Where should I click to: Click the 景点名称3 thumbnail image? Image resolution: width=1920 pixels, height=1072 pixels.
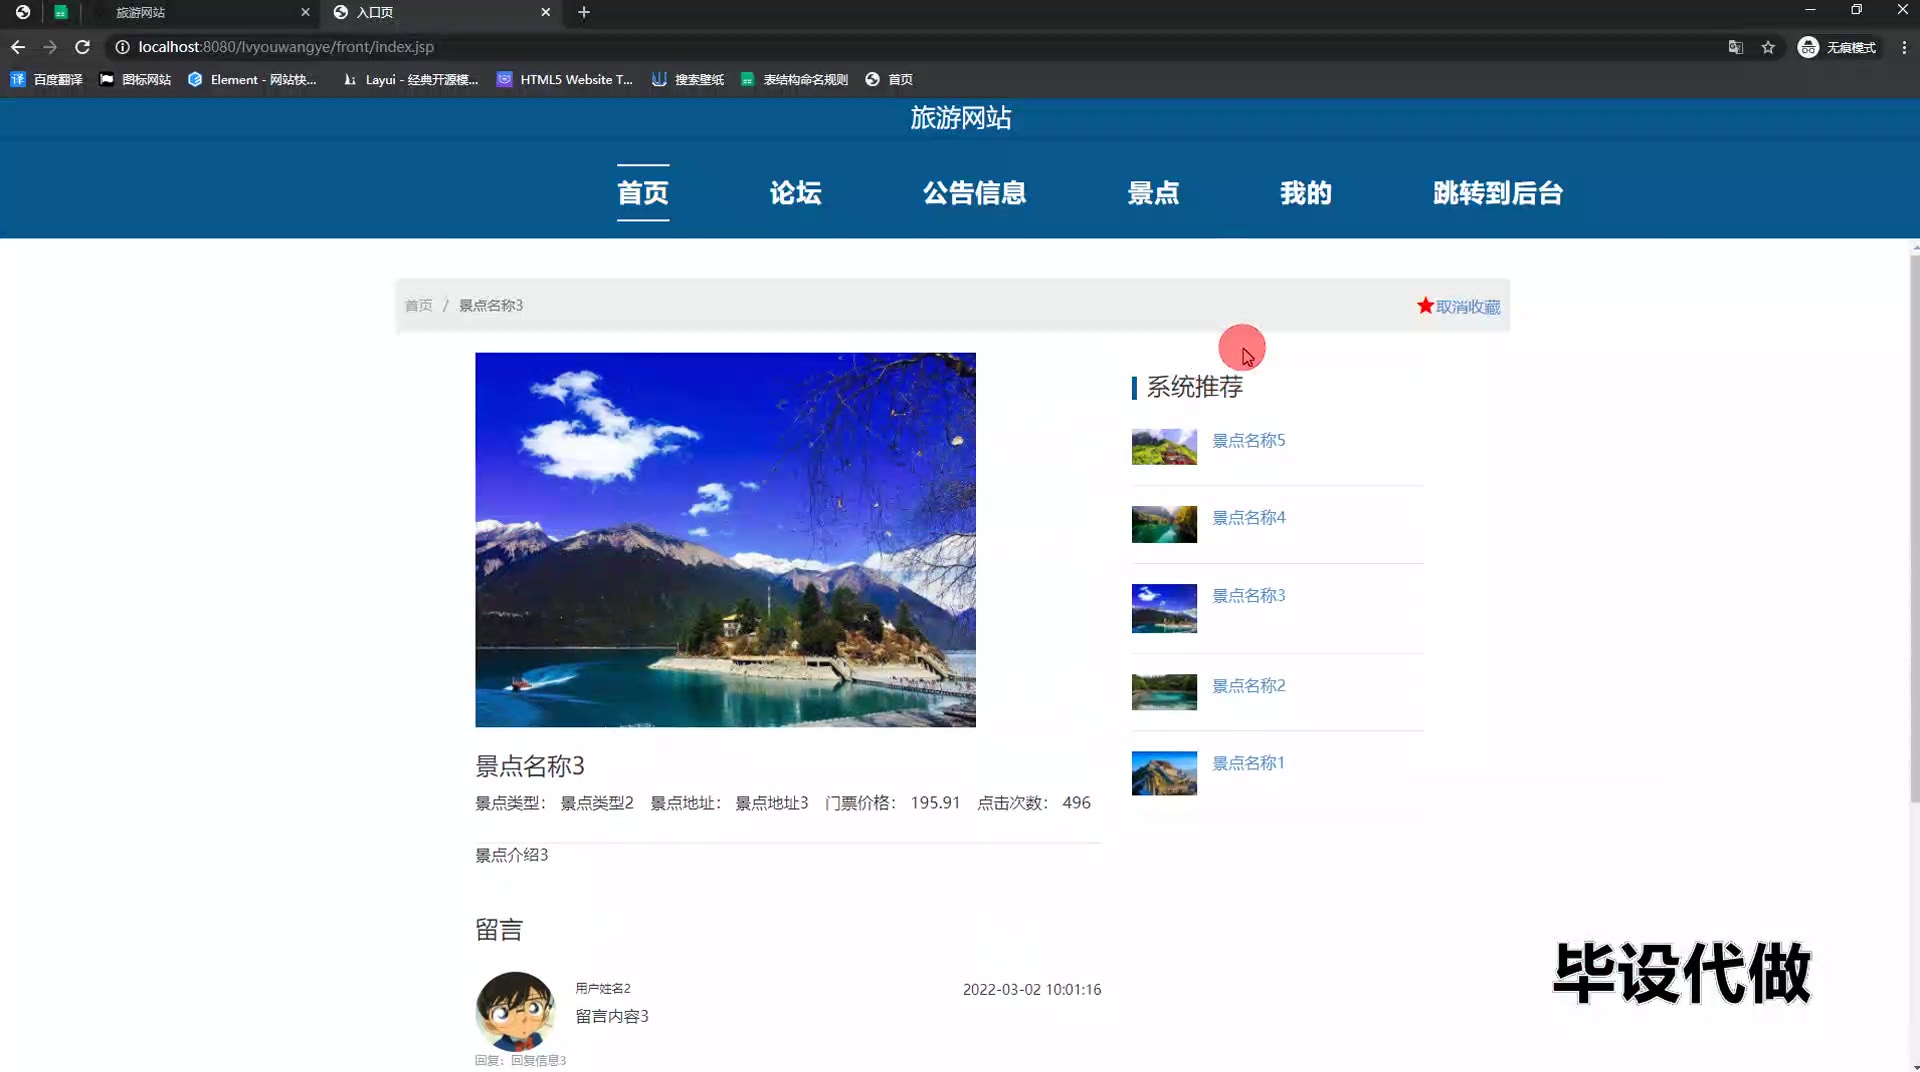coord(1164,608)
